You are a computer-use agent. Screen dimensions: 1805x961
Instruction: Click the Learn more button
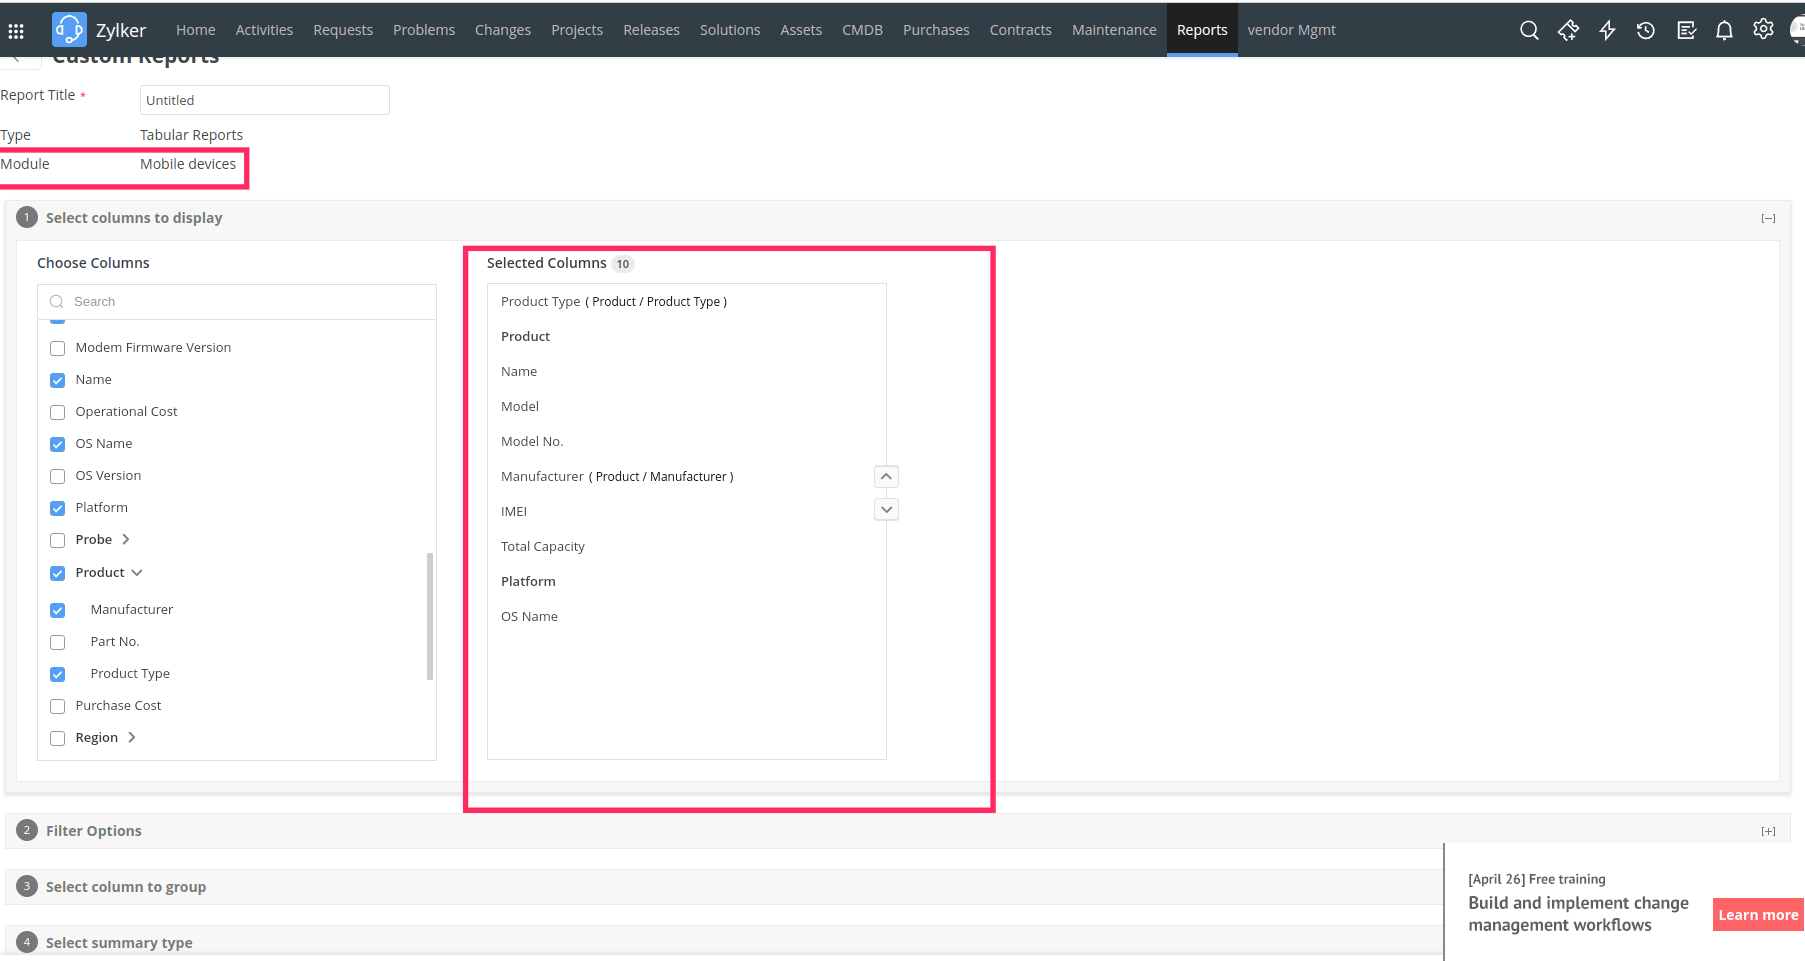pos(1757,915)
